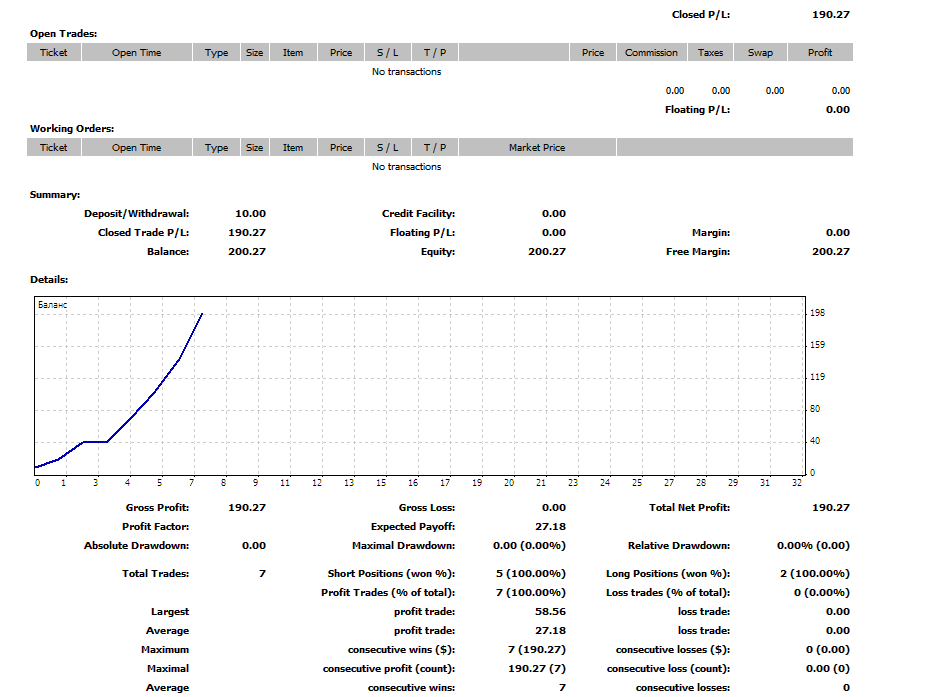936x697 pixels.
Task: Click the Closed P/L value 190.27
Action: pyautogui.click(x=830, y=14)
